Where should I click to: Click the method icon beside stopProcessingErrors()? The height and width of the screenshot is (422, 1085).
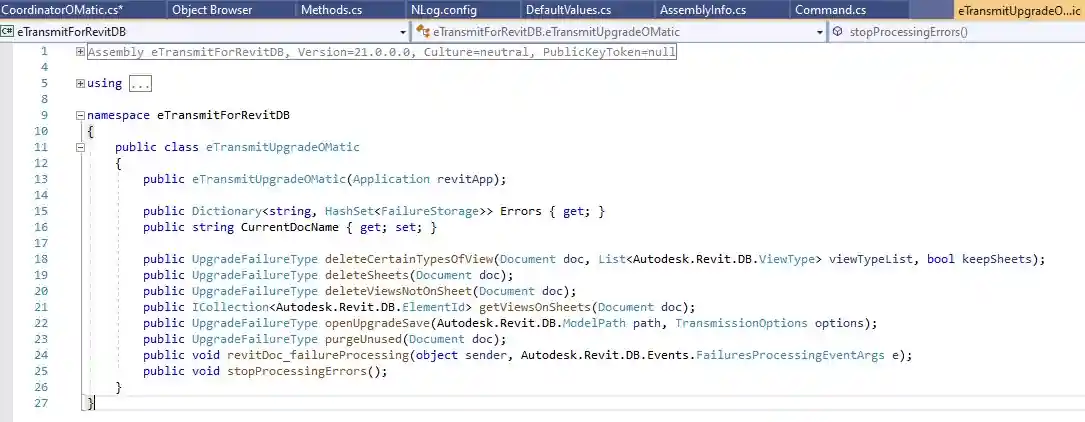837,32
